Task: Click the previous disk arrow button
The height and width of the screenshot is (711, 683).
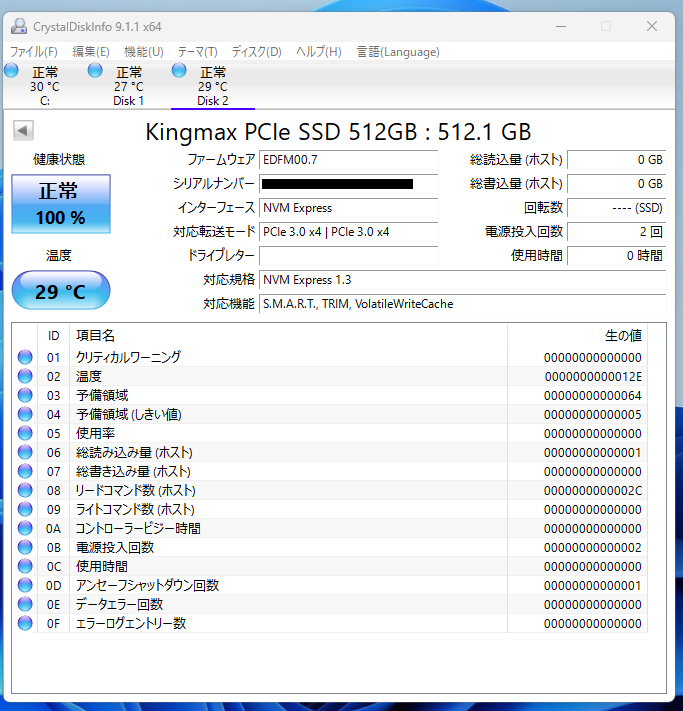Action: 23,131
